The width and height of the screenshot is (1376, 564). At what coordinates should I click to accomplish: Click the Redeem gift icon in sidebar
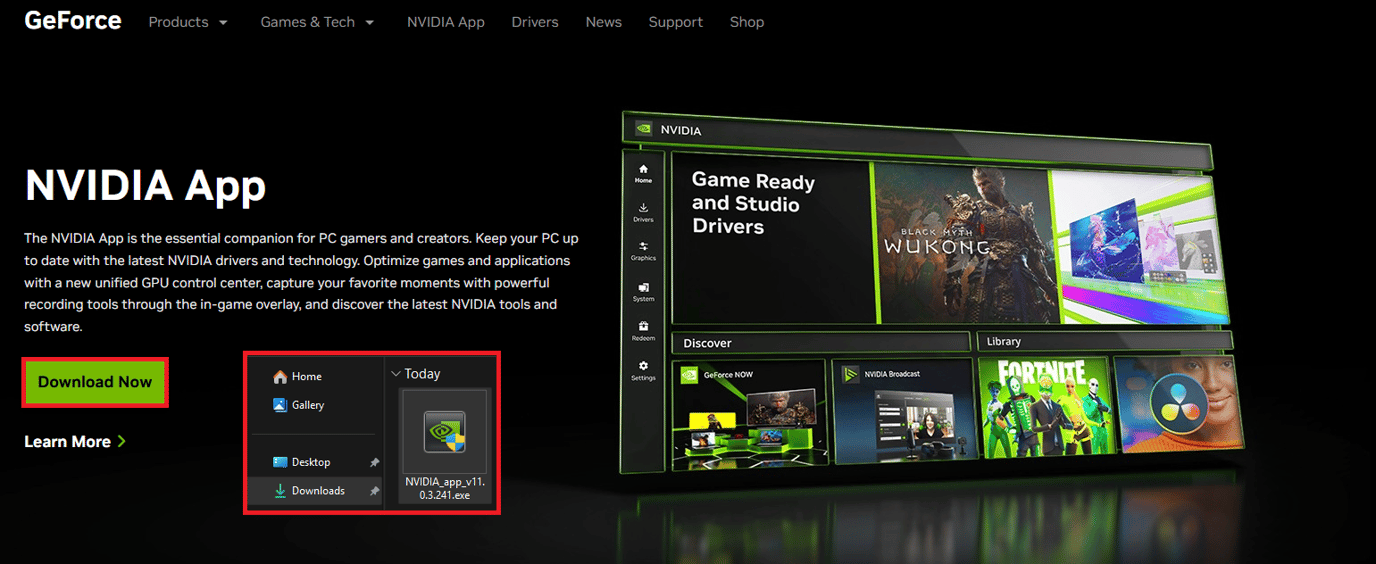[x=643, y=328]
